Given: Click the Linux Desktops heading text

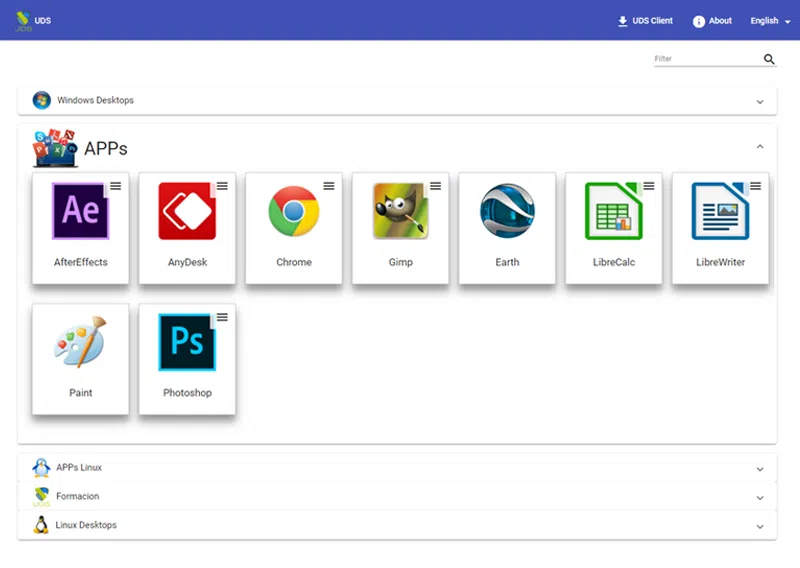Looking at the screenshot, I should [x=86, y=525].
